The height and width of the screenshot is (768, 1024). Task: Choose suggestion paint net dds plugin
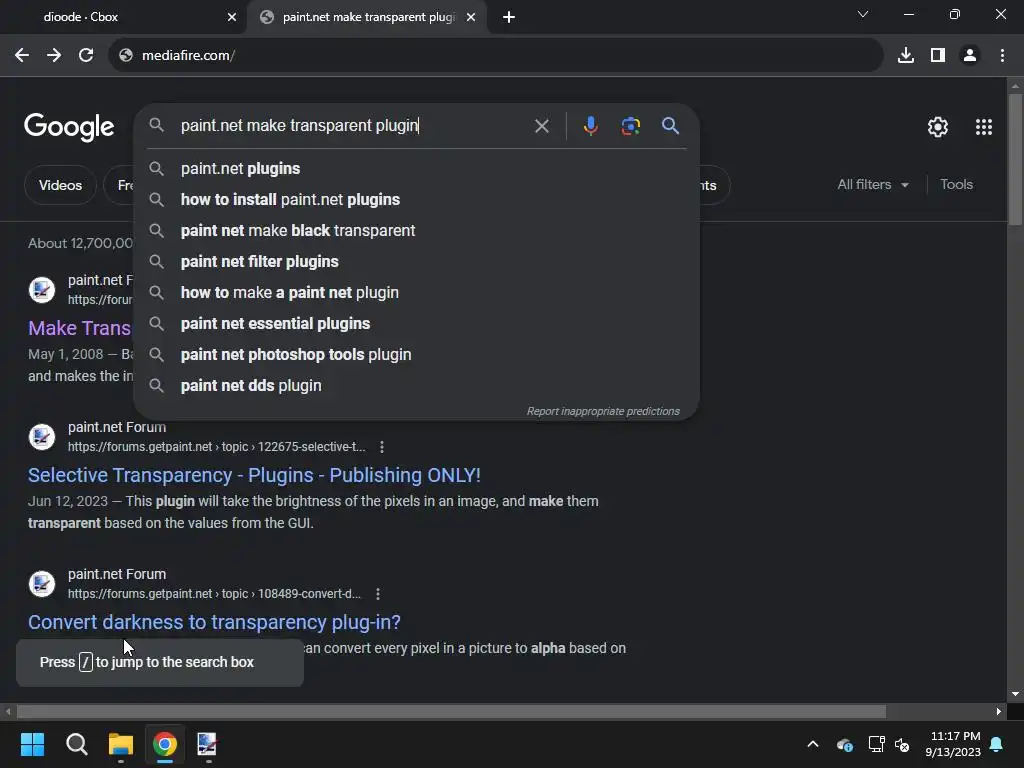pos(417,386)
